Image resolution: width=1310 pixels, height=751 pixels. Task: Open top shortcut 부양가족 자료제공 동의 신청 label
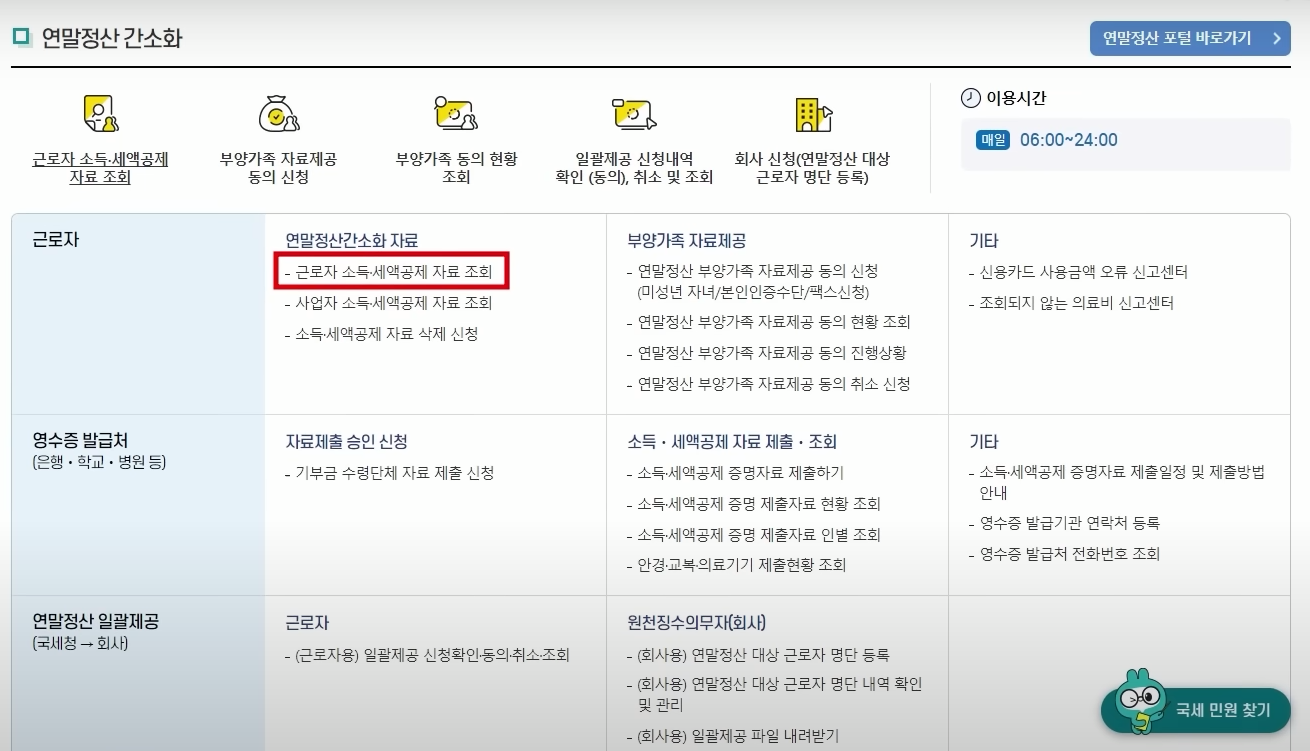click(278, 168)
